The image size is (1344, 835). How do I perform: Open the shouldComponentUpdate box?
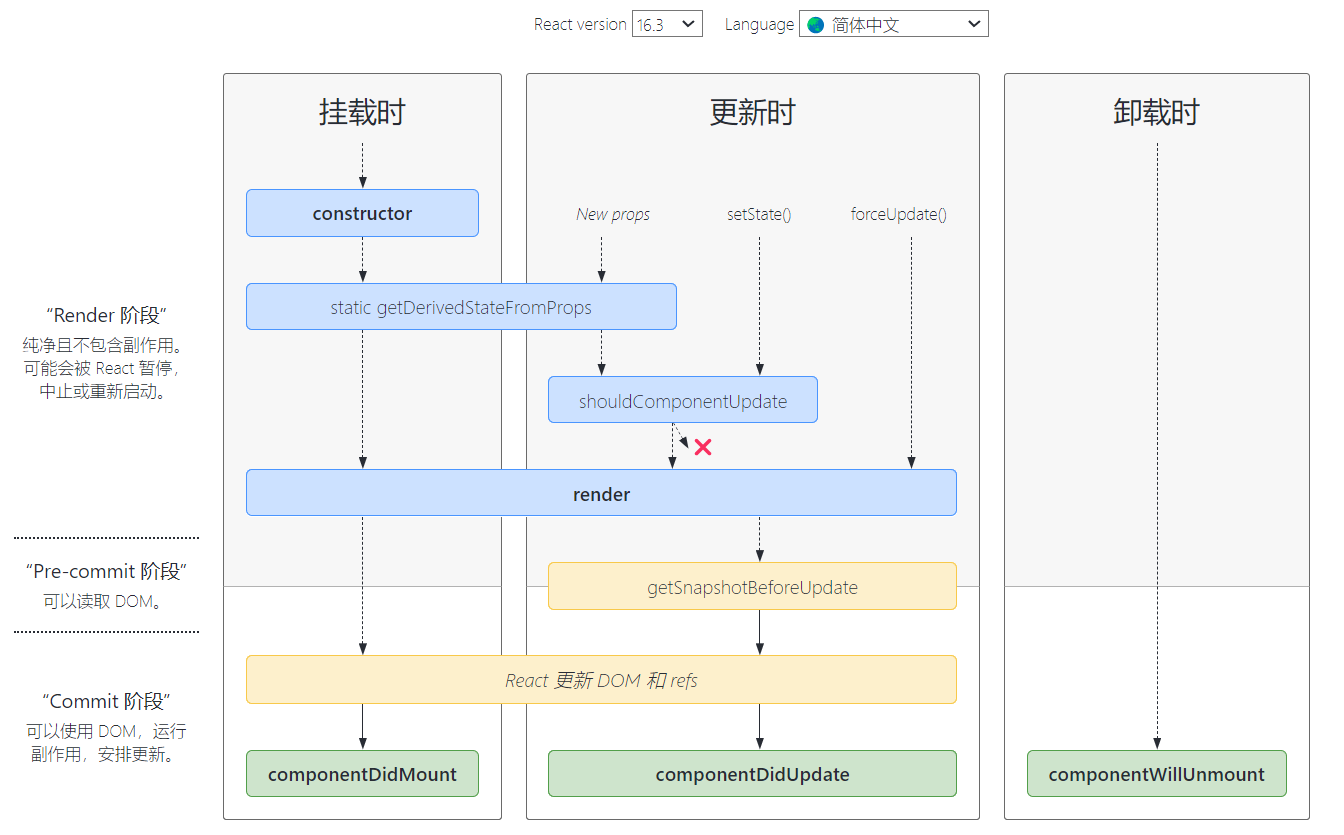[683, 400]
